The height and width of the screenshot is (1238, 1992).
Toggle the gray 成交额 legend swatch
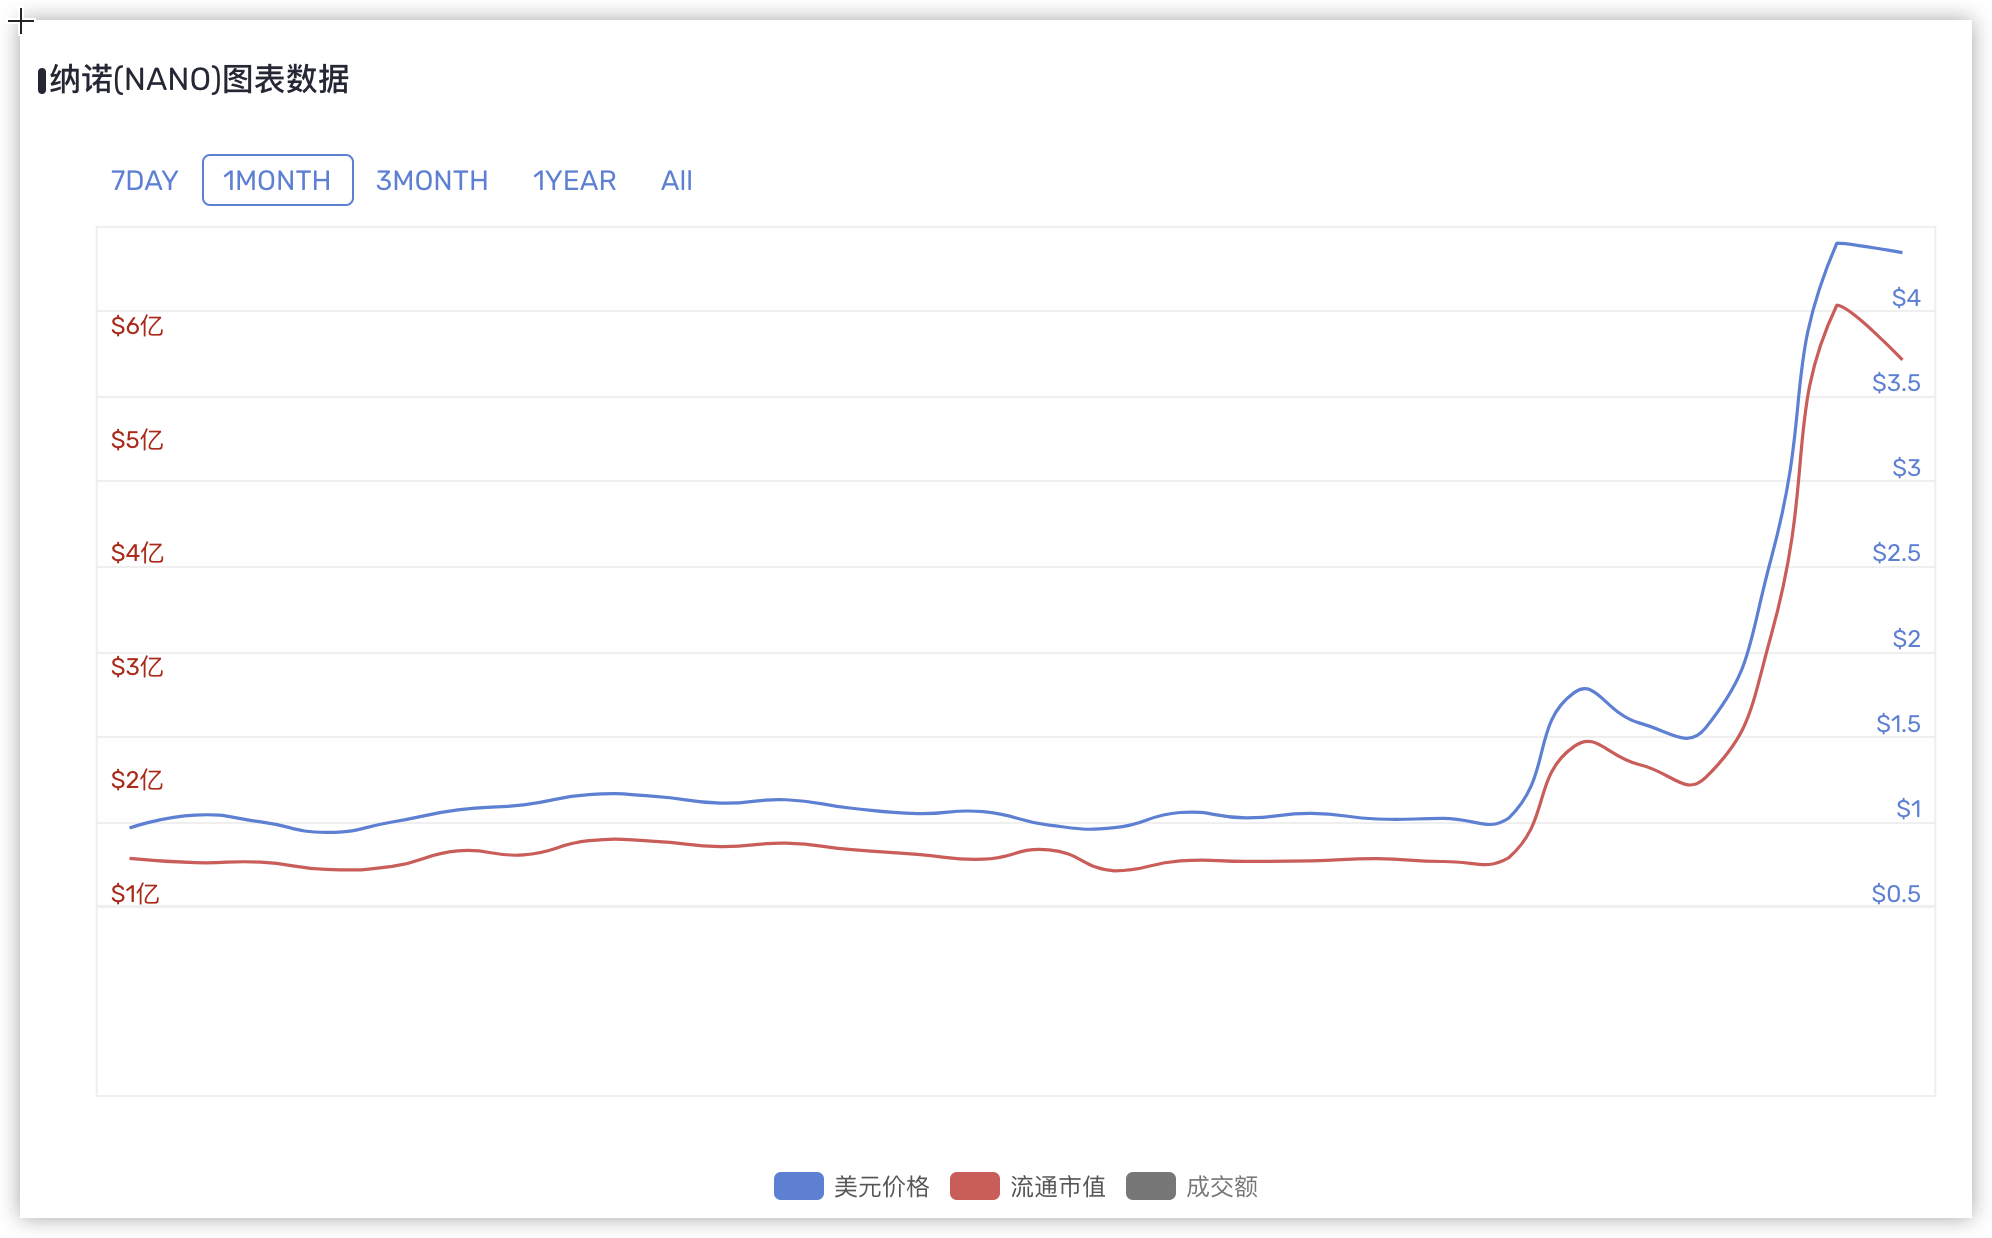pyautogui.click(x=1150, y=1186)
